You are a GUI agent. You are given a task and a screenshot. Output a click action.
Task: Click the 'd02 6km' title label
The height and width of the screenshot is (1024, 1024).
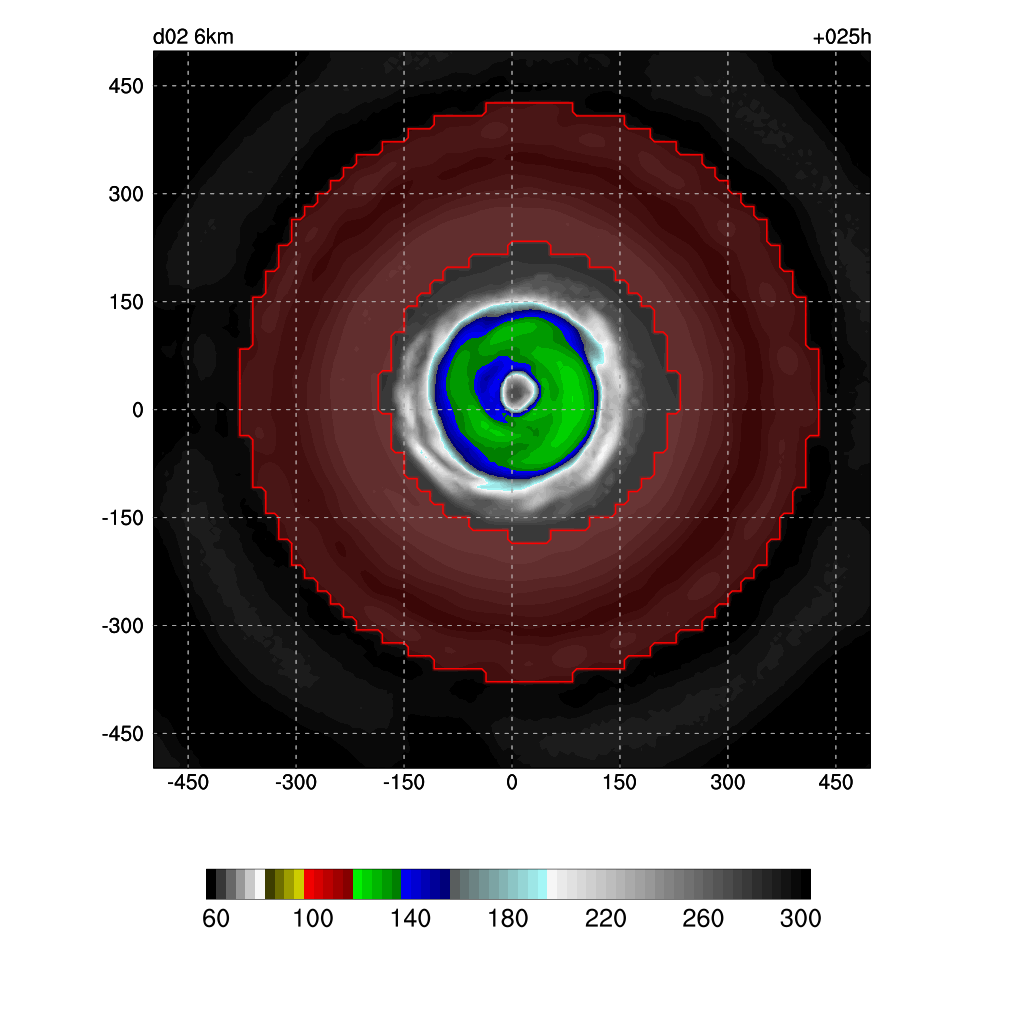[193, 37]
